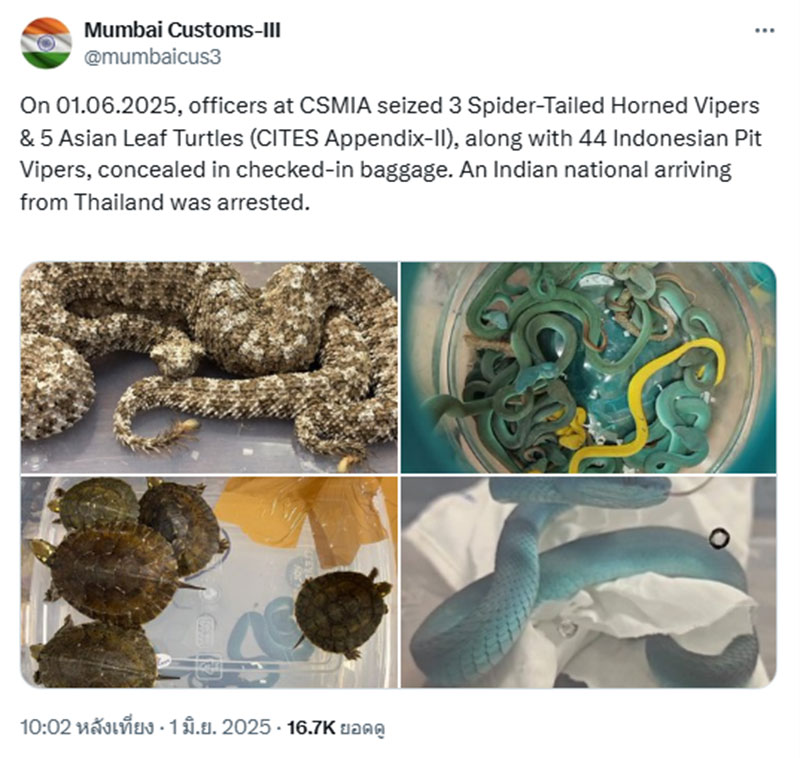This screenshot has height=758, width=800.
Task: Click the black ring in blue viper photo
Action: (718, 538)
